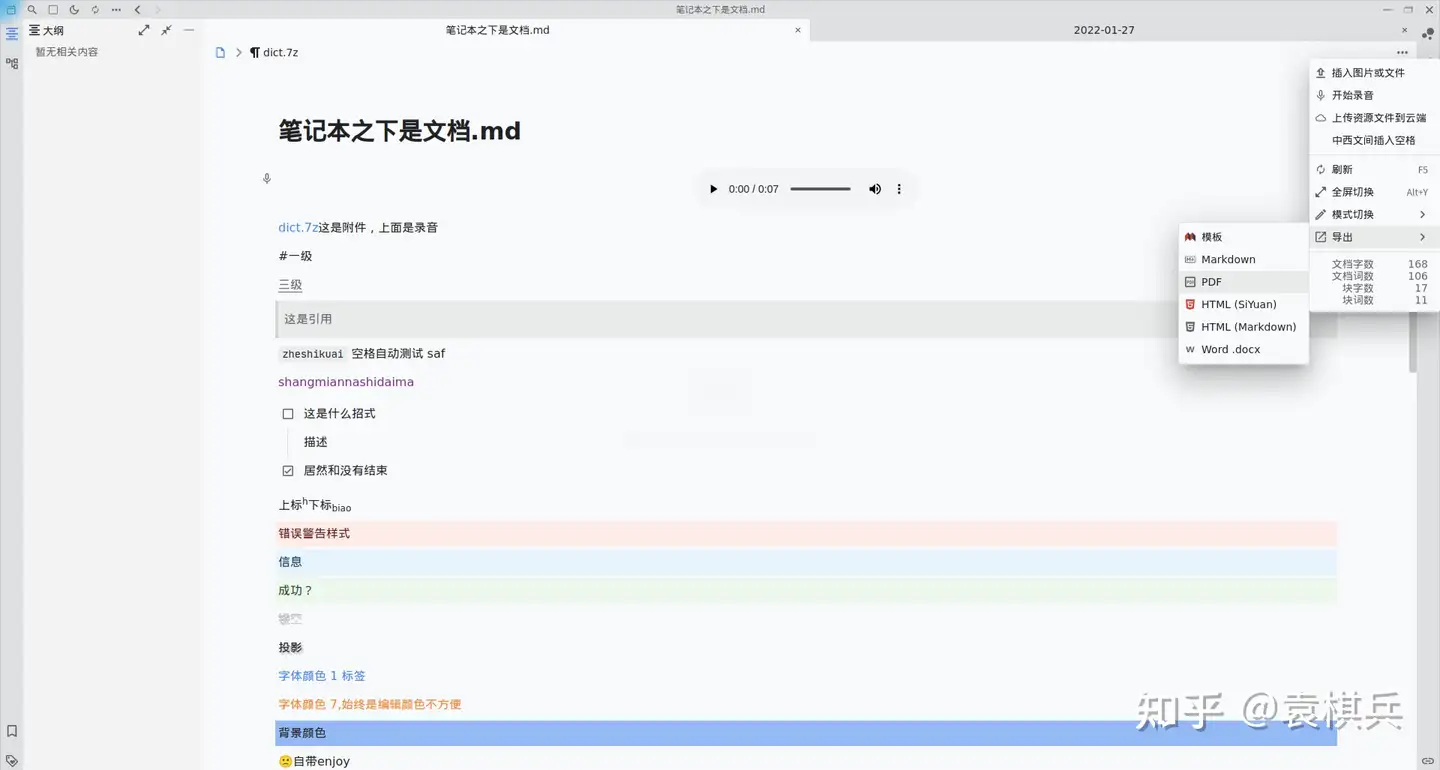Mute the audio with the speaker icon
The width and height of the screenshot is (1440, 770).
[x=875, y=189]
